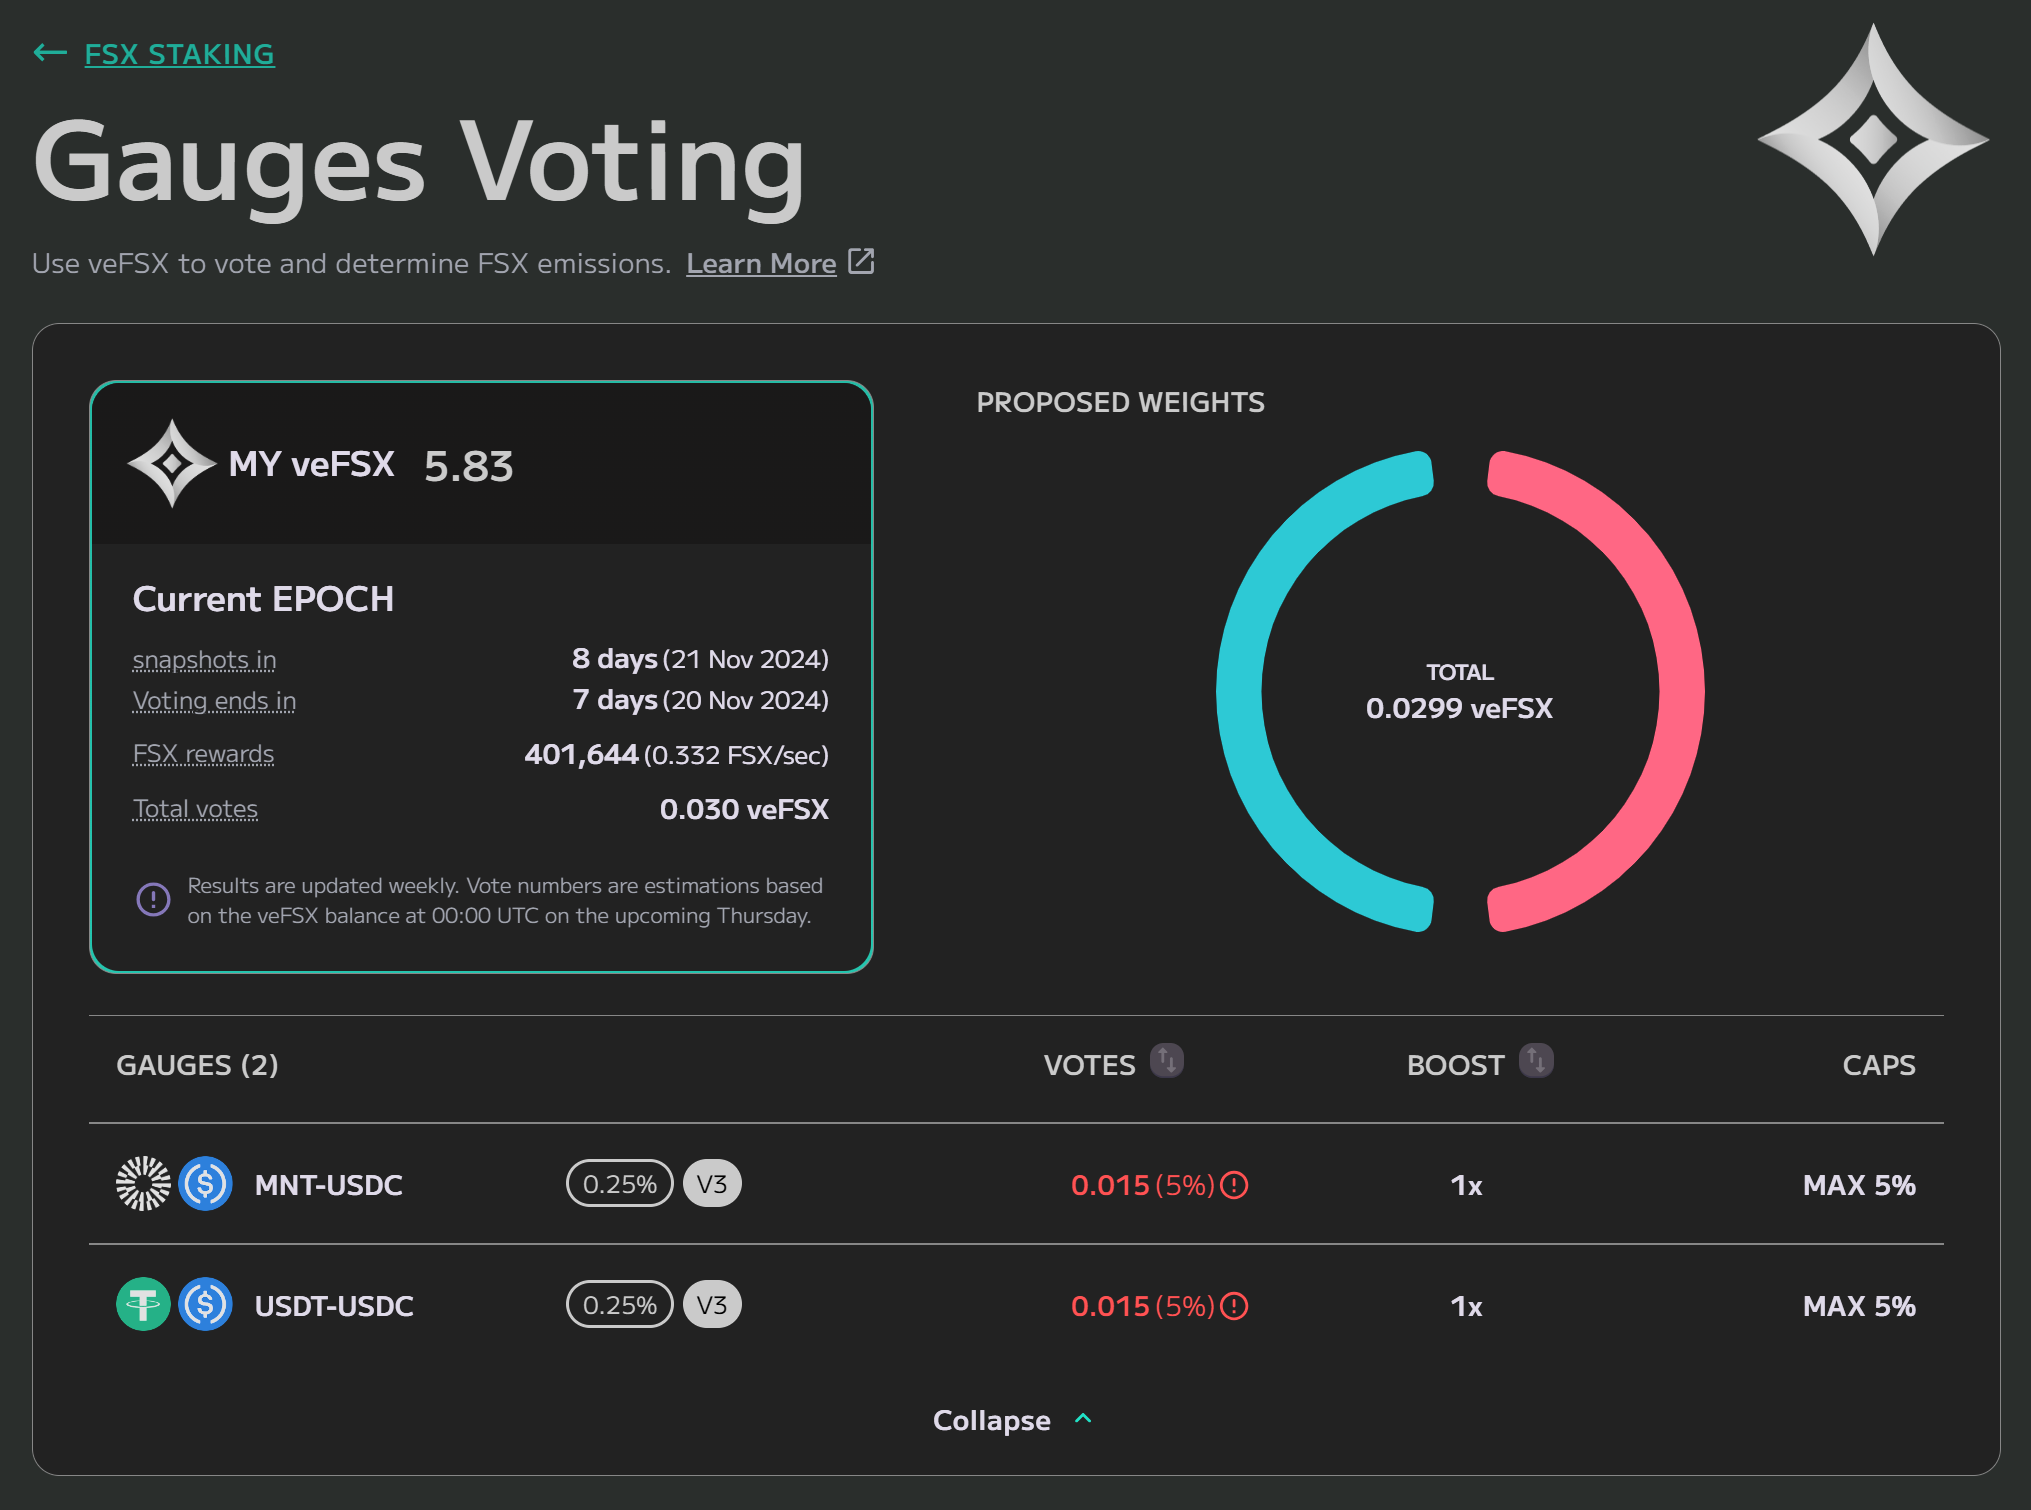2031x1510 pixels.
Task: Click the pink segment of the weights donut
Action: click(1680, 690)
